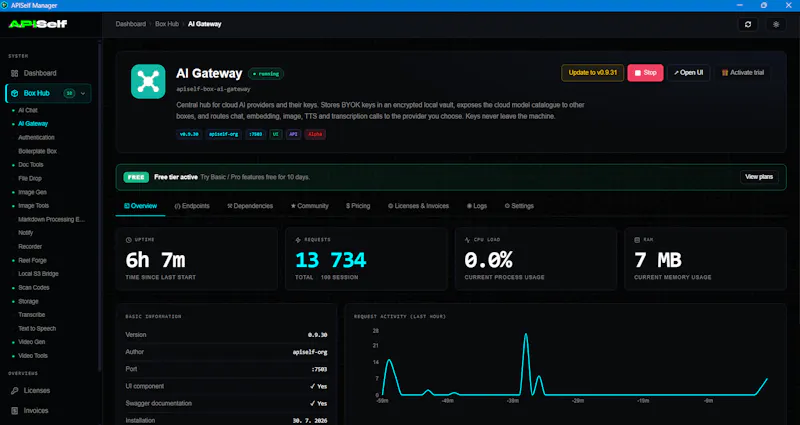Open File Drop in sidebar
Viewport: 800px width, 425px height.
tap(30, 179)
